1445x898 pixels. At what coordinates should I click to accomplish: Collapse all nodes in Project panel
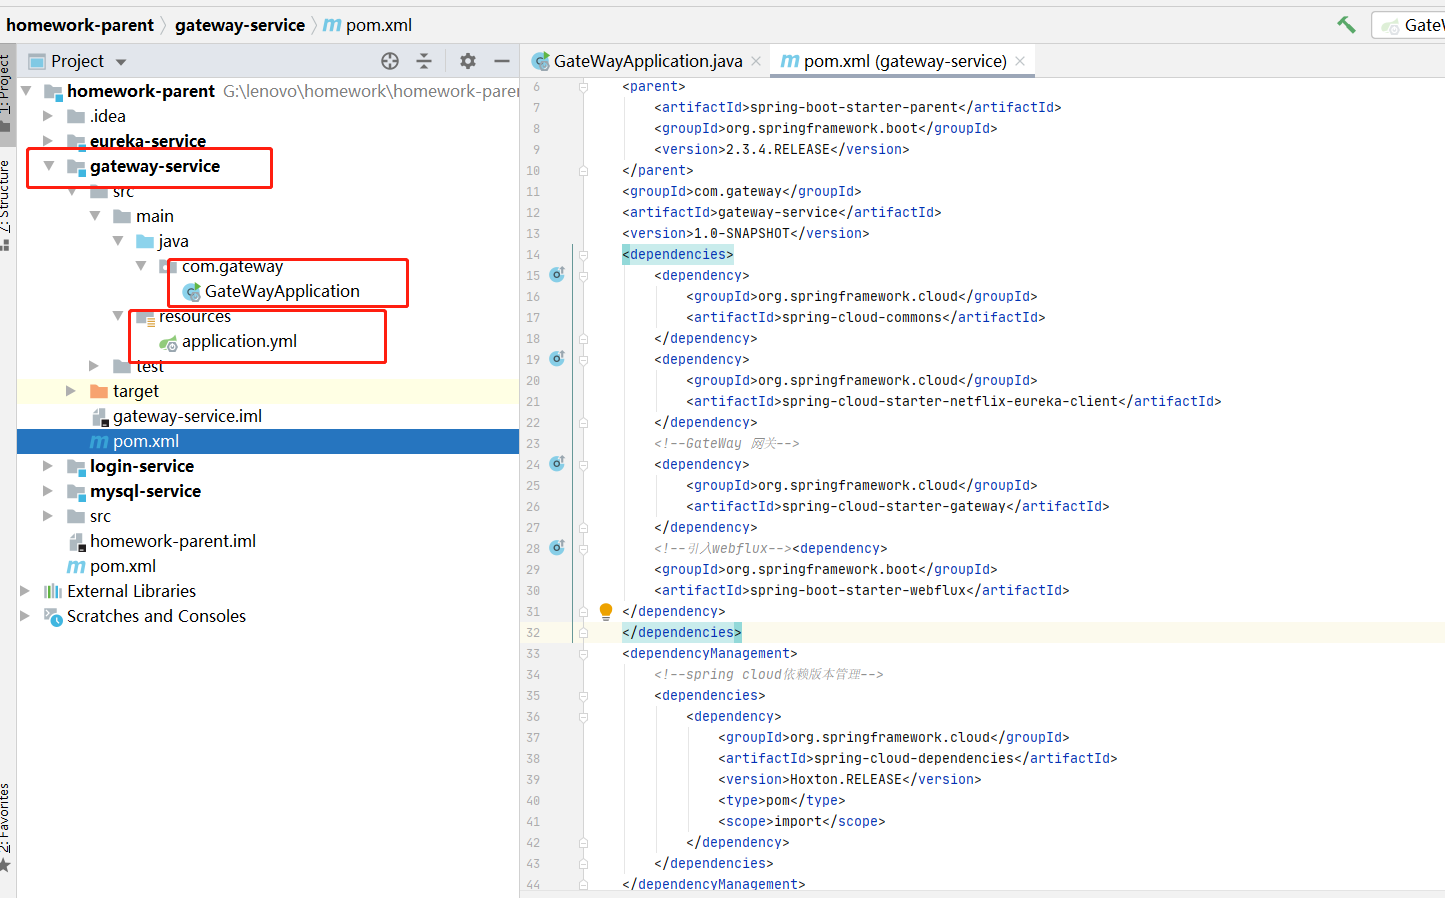click(424, 61)
